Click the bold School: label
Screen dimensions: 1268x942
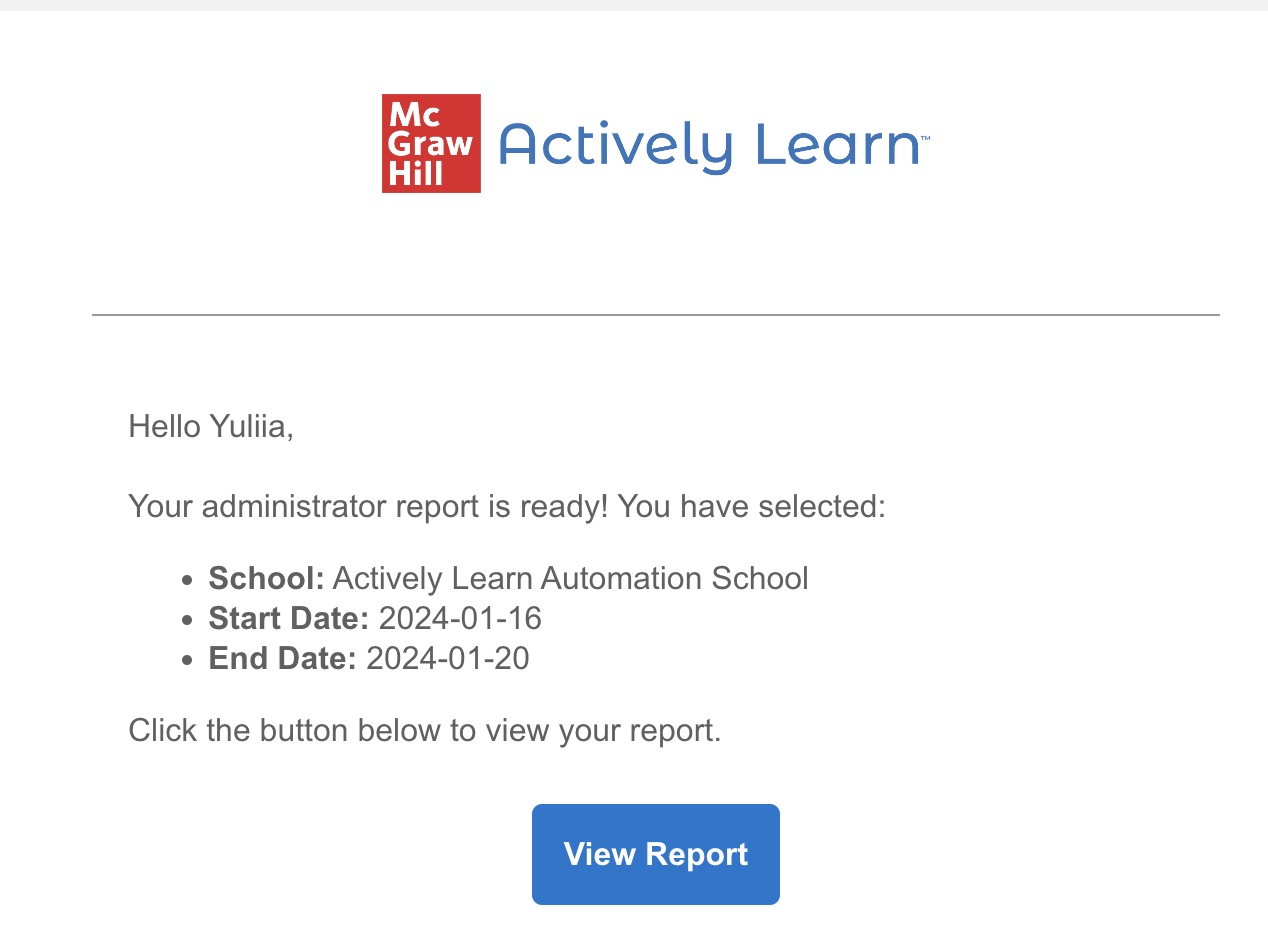(267, 578)
